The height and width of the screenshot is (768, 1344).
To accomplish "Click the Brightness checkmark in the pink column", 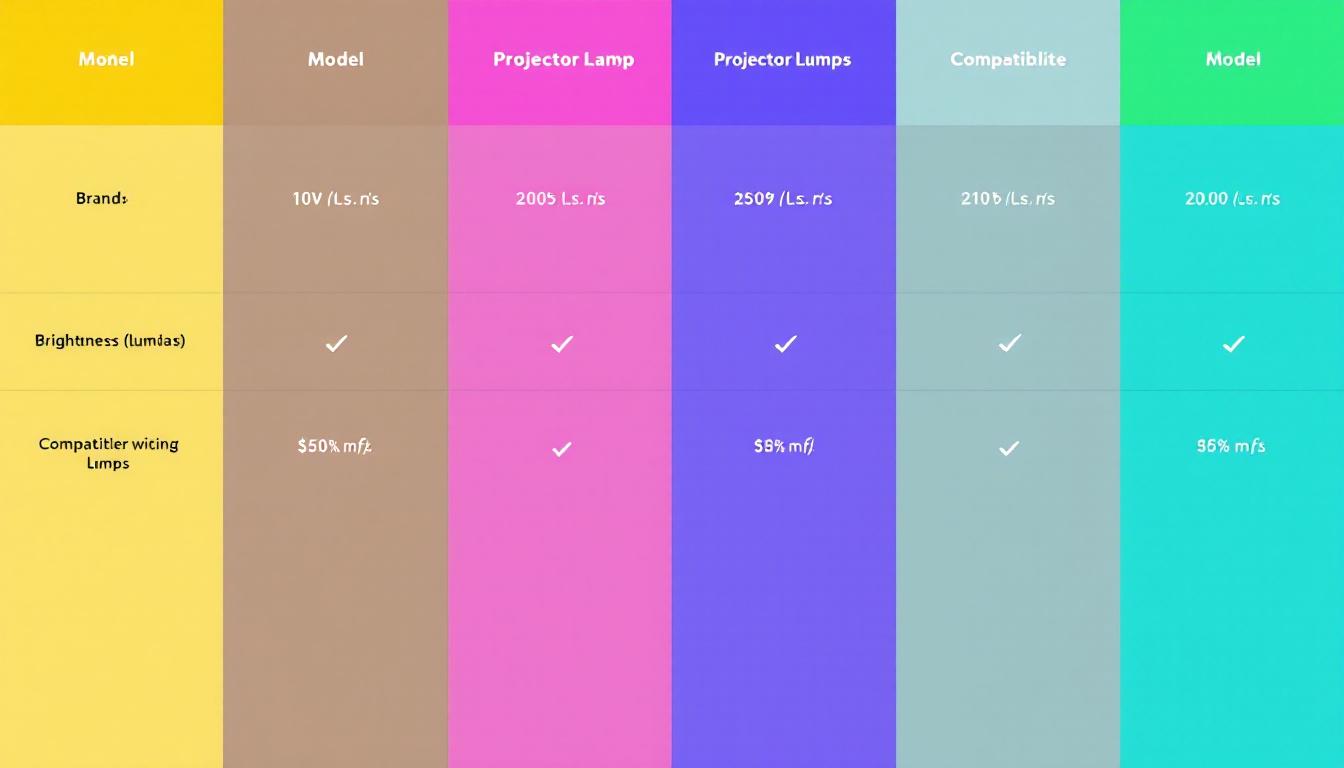I will point(562,344).
